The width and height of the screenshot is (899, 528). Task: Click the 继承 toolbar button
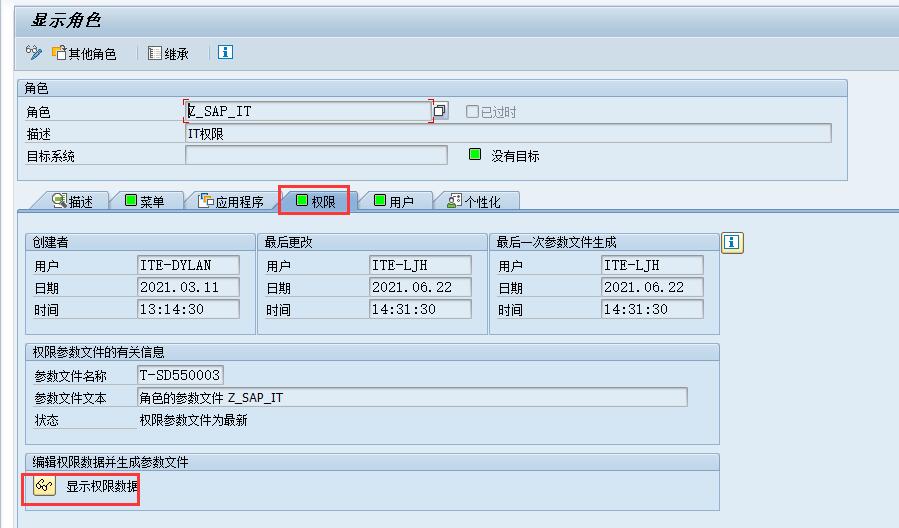pos(168,53)
